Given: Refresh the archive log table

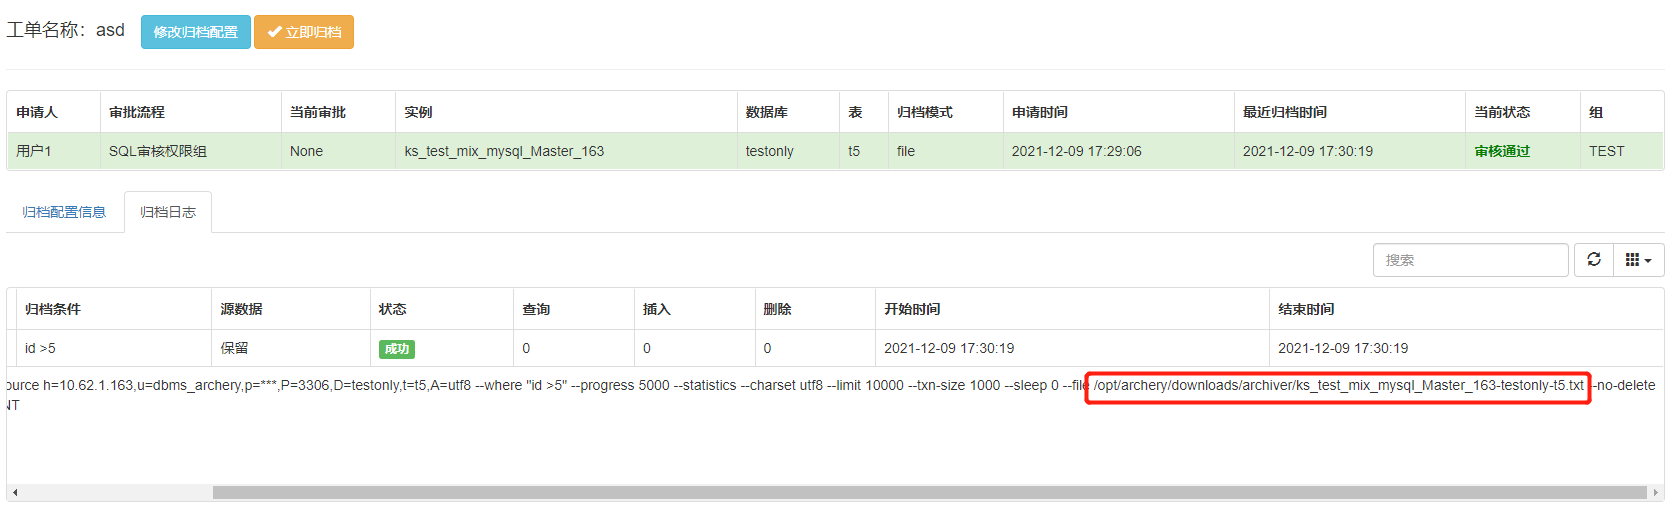Looking at the screenshot, I should [x=1594, y=260].
